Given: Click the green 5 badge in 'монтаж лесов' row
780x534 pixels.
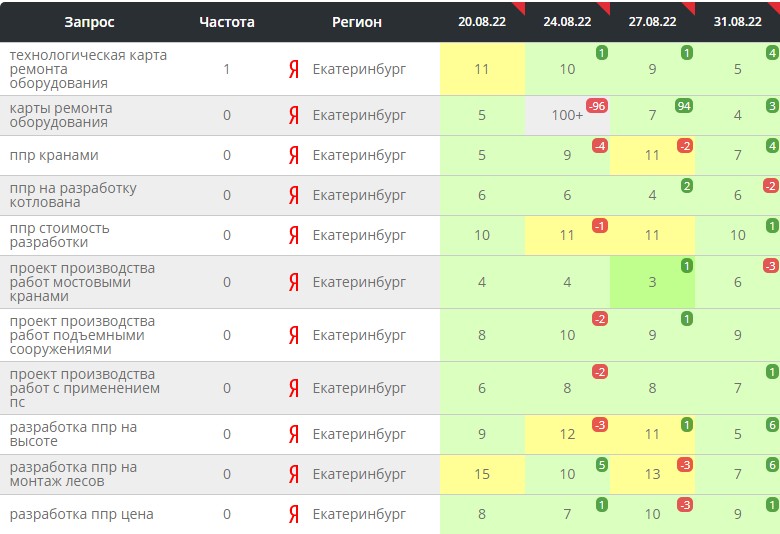Looking at the screenshot, I should click(600, 465).
